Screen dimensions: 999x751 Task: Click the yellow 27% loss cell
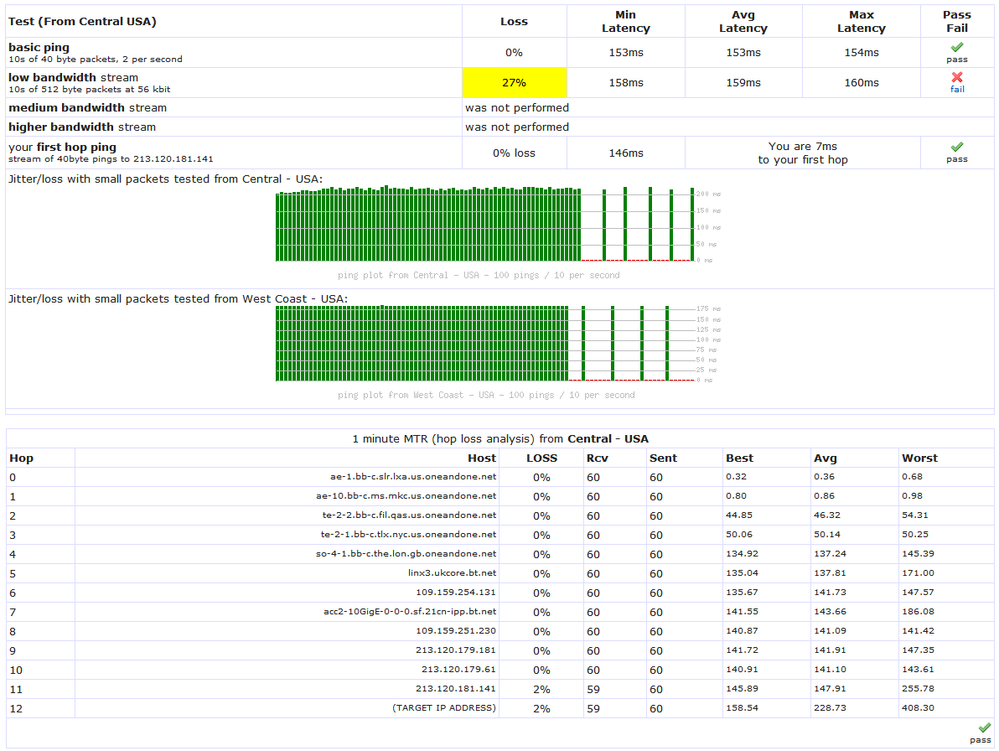pos(514,83)
